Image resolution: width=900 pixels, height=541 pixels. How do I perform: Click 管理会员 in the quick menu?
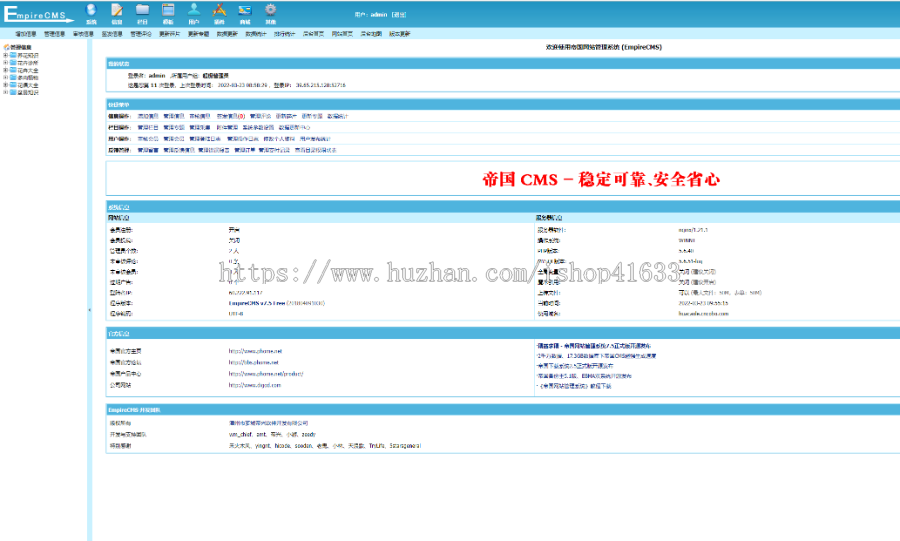pos(174,139)
